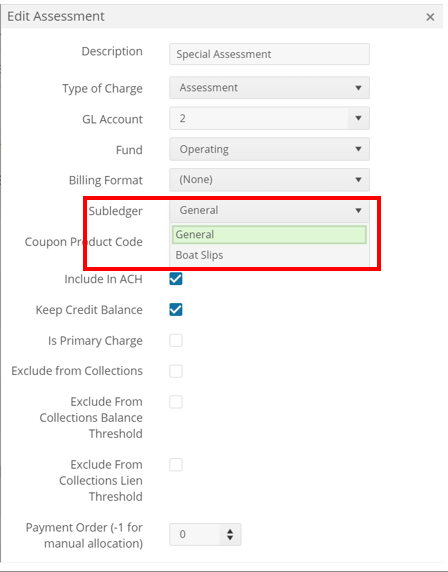Click the Description text field

269,54
